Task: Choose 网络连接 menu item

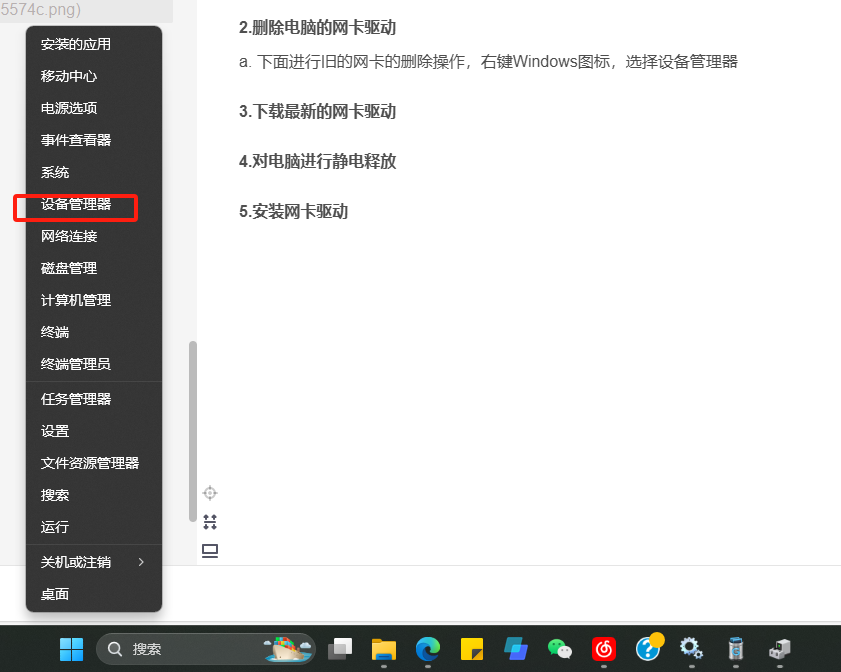Action: 94,236
